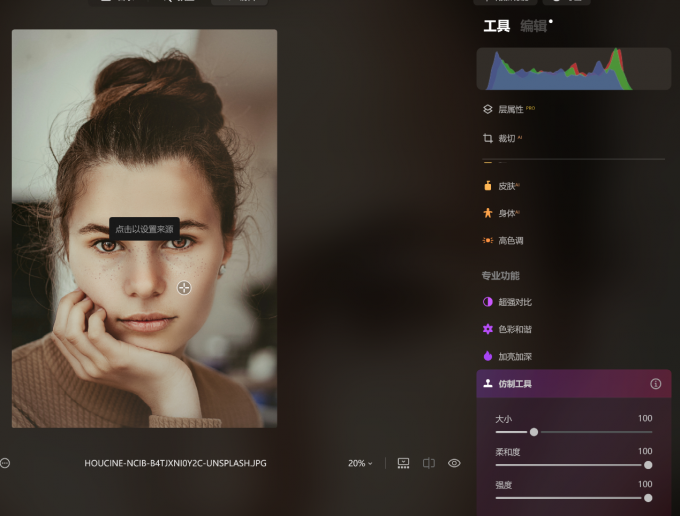Click the histogram graph panel
This screenshot has height=516, width=680.
[573, 69]
